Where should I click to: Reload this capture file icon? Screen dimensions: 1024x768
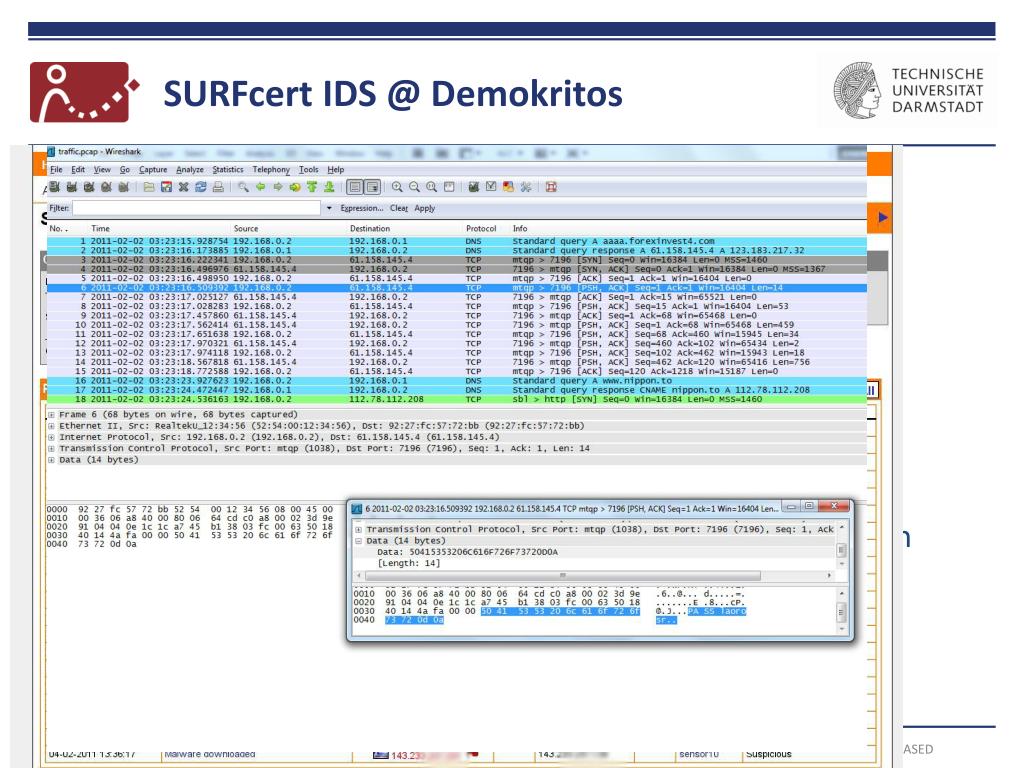pyautogui.click(x=200, y=187)
